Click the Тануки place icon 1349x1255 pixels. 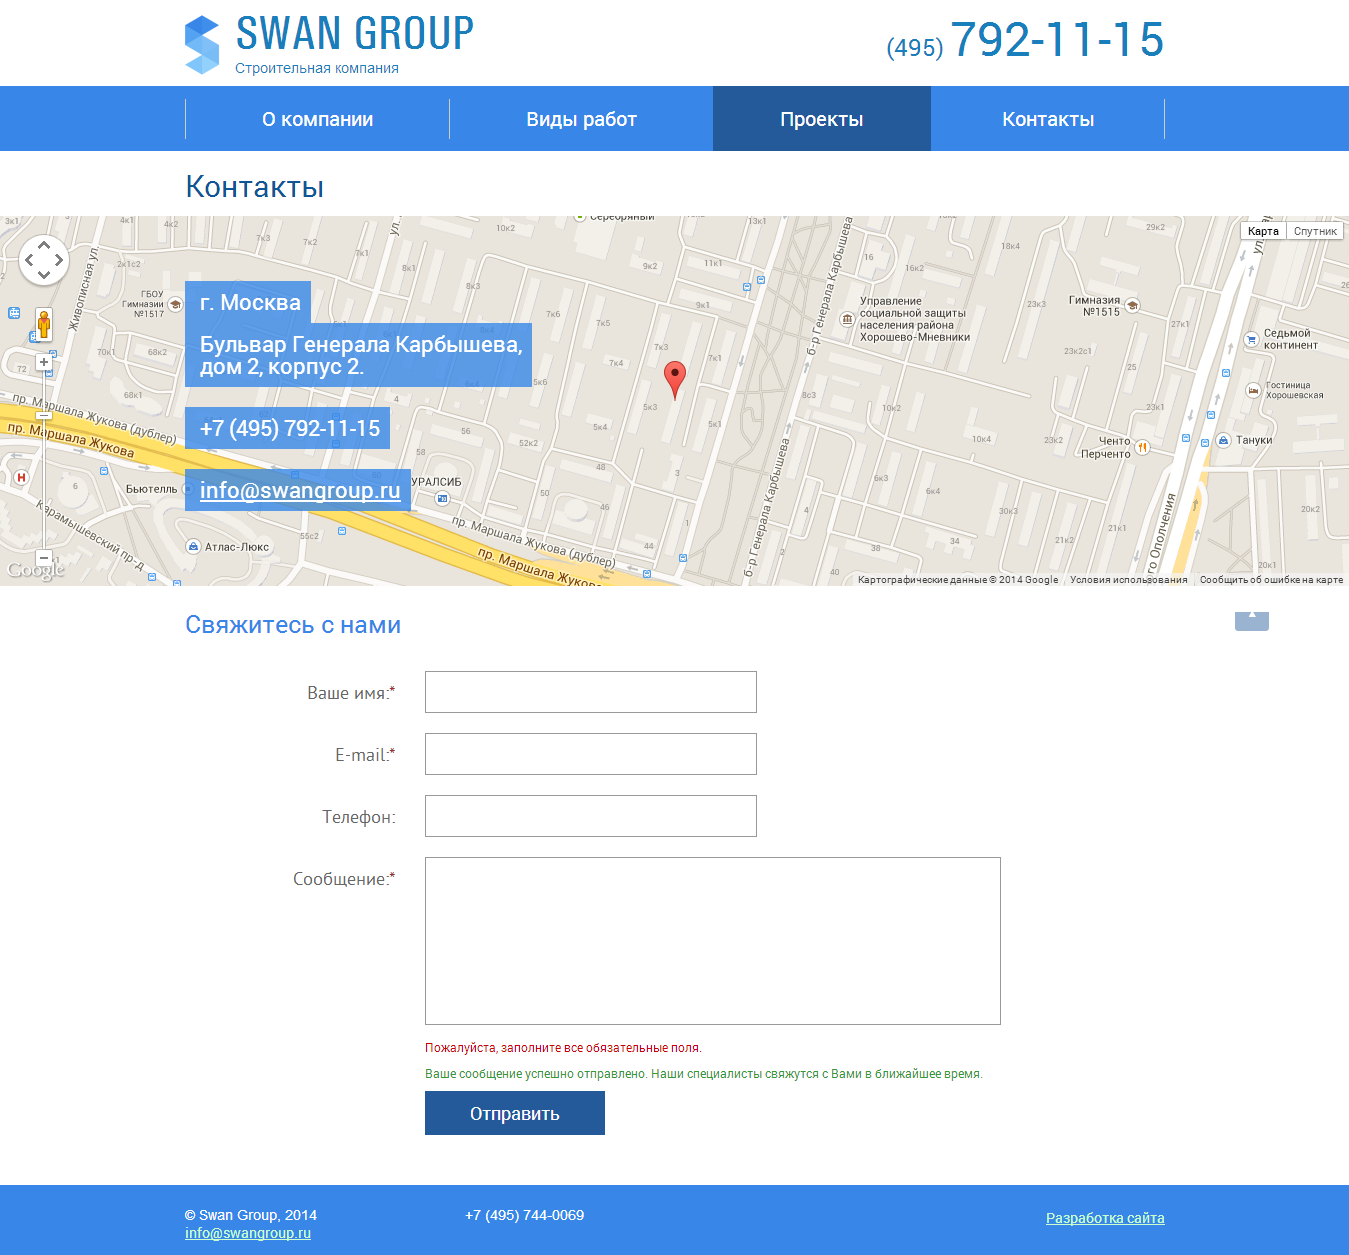tap(1223, 440)
